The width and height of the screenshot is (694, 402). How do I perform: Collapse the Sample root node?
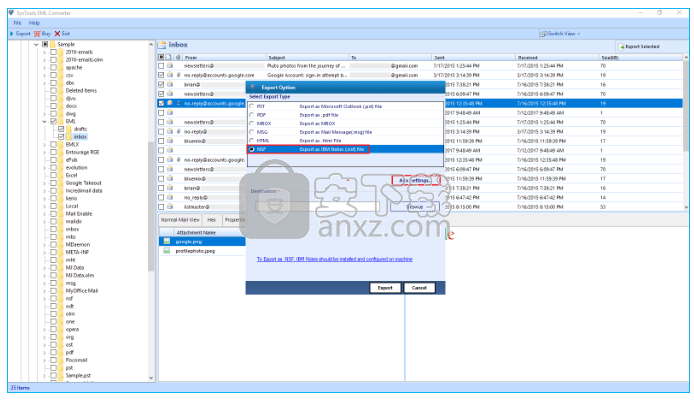tap(36, 44)
